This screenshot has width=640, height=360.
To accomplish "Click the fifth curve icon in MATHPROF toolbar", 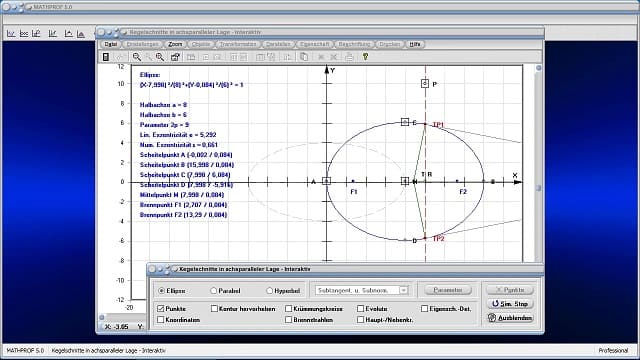I will [68, 34].
